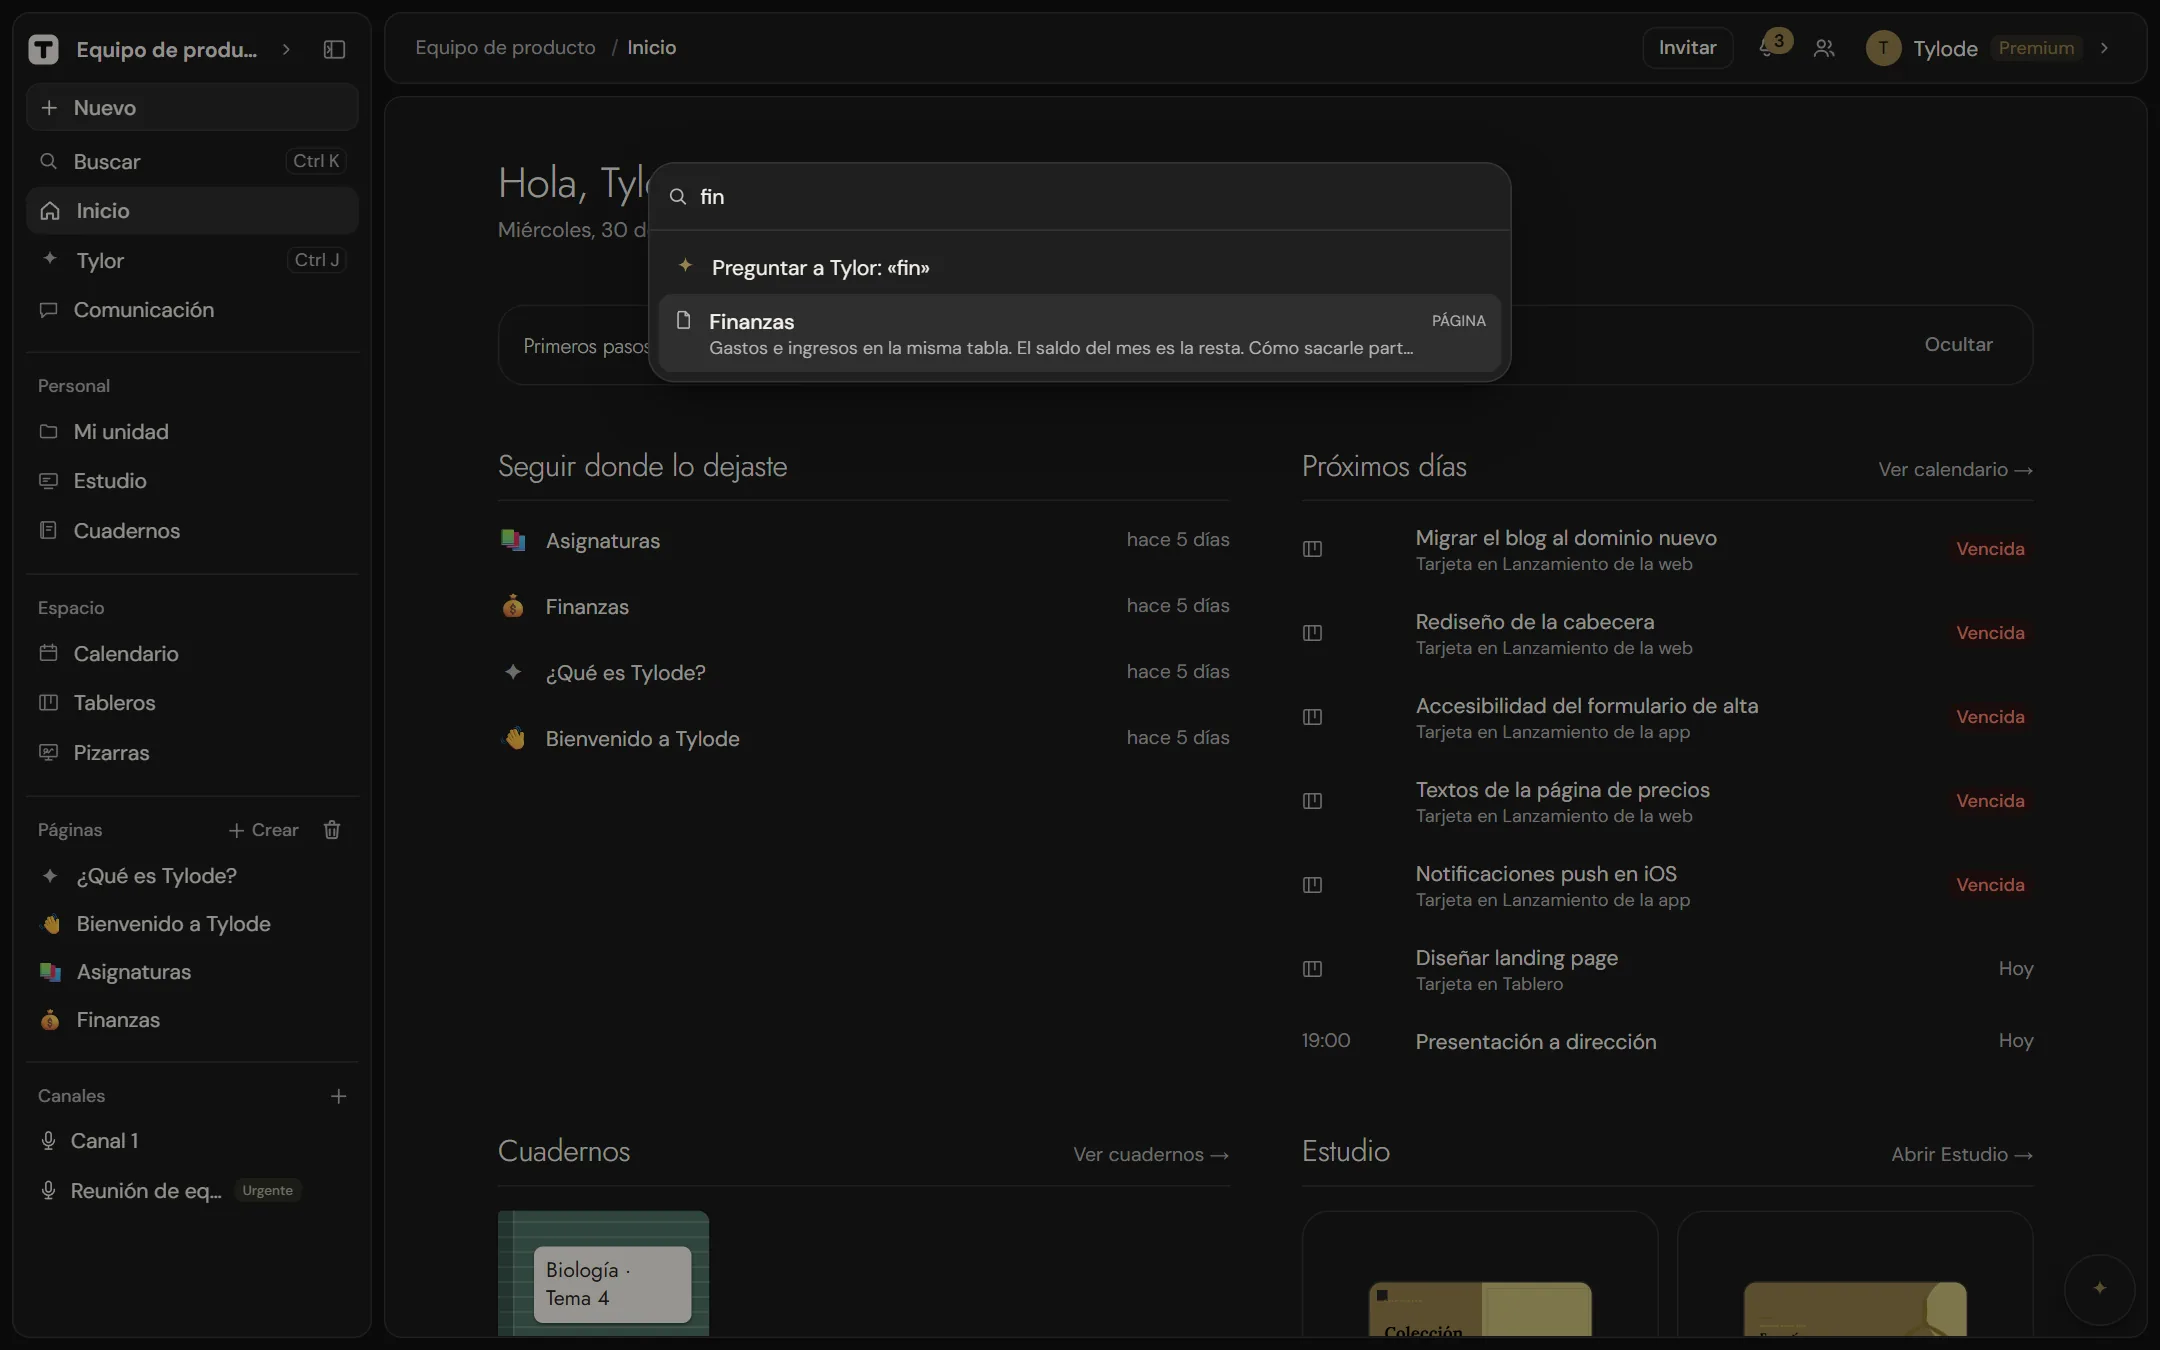This screenshot has height=1350, width=2160.
Task: Collapse the sidebar panel icon
Action: tap(334, 49)
